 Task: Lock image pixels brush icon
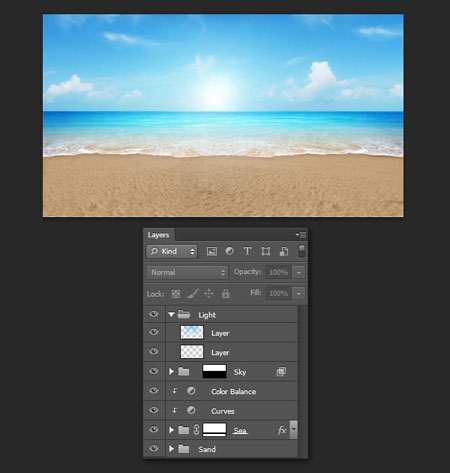pyautogui.click(x=193, y=294)
